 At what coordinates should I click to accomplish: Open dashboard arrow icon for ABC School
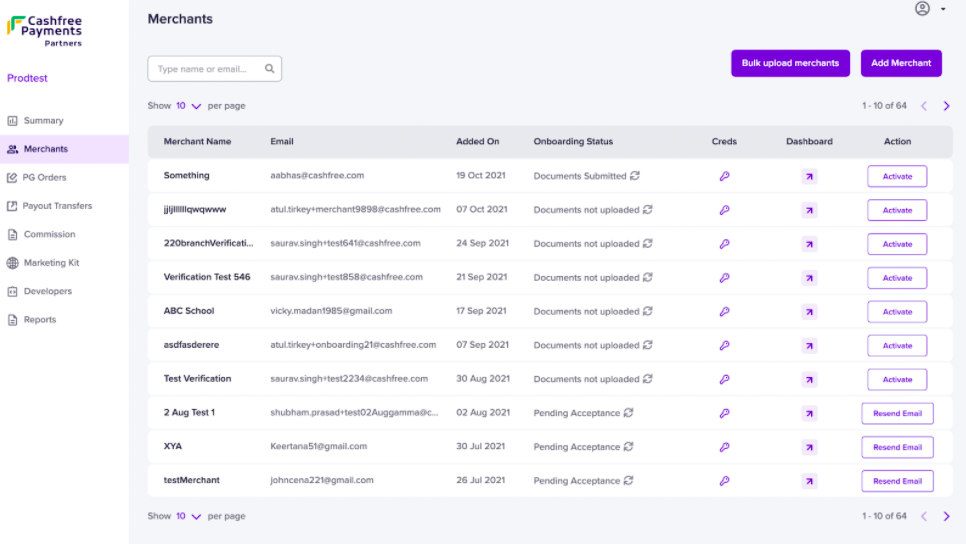pyautogui.click(x=809, y=312)
